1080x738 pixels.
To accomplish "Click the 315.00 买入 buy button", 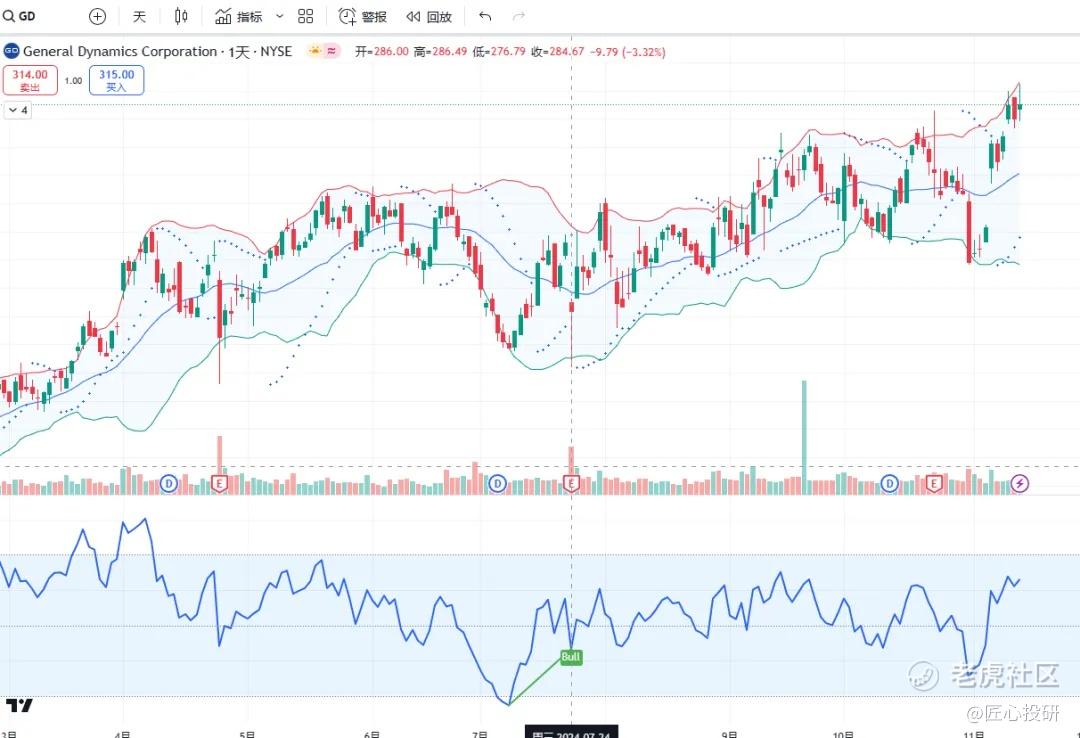I will [x=116, y=80].
